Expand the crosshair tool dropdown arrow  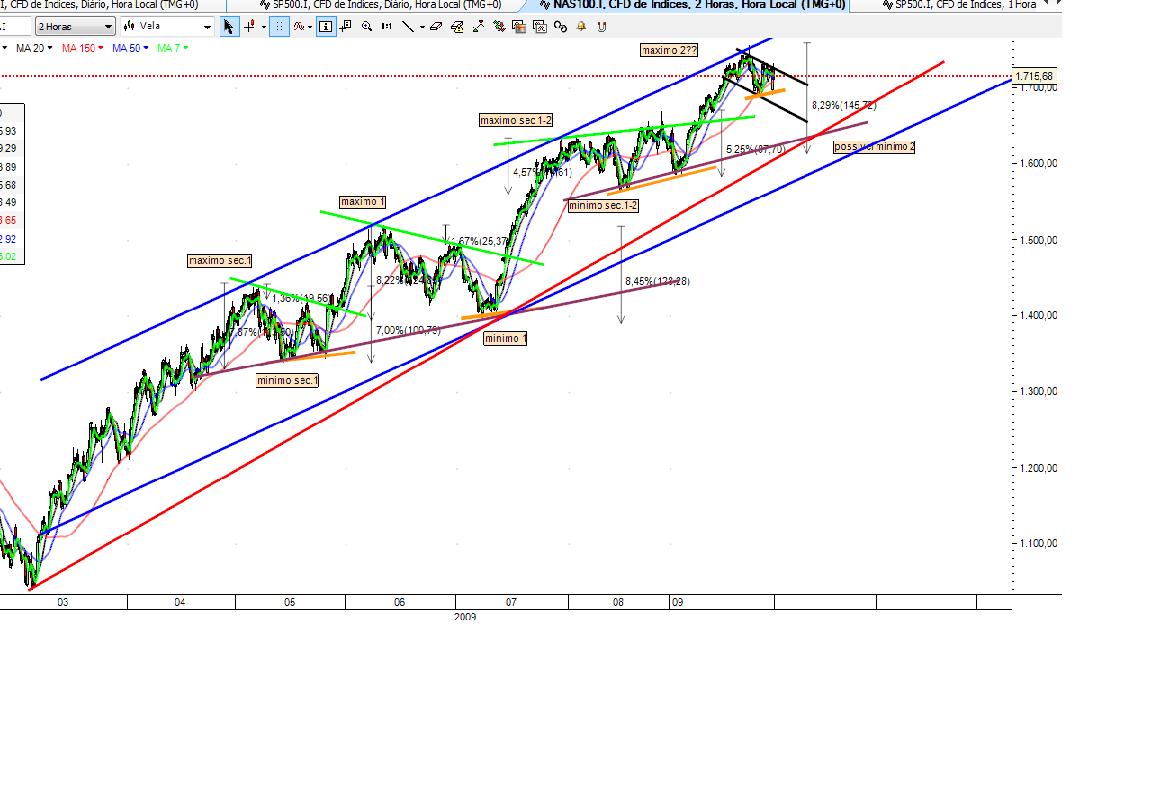264,27
